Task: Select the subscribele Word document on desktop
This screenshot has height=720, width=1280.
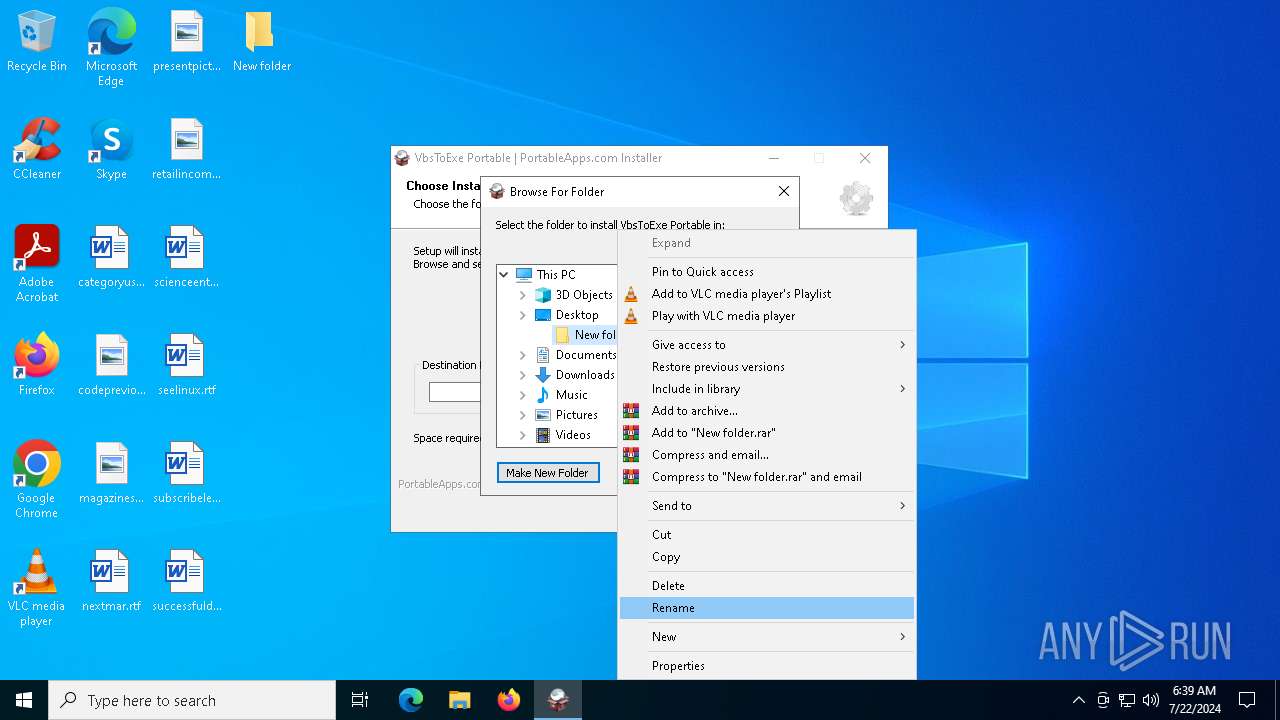Action: 186,474
